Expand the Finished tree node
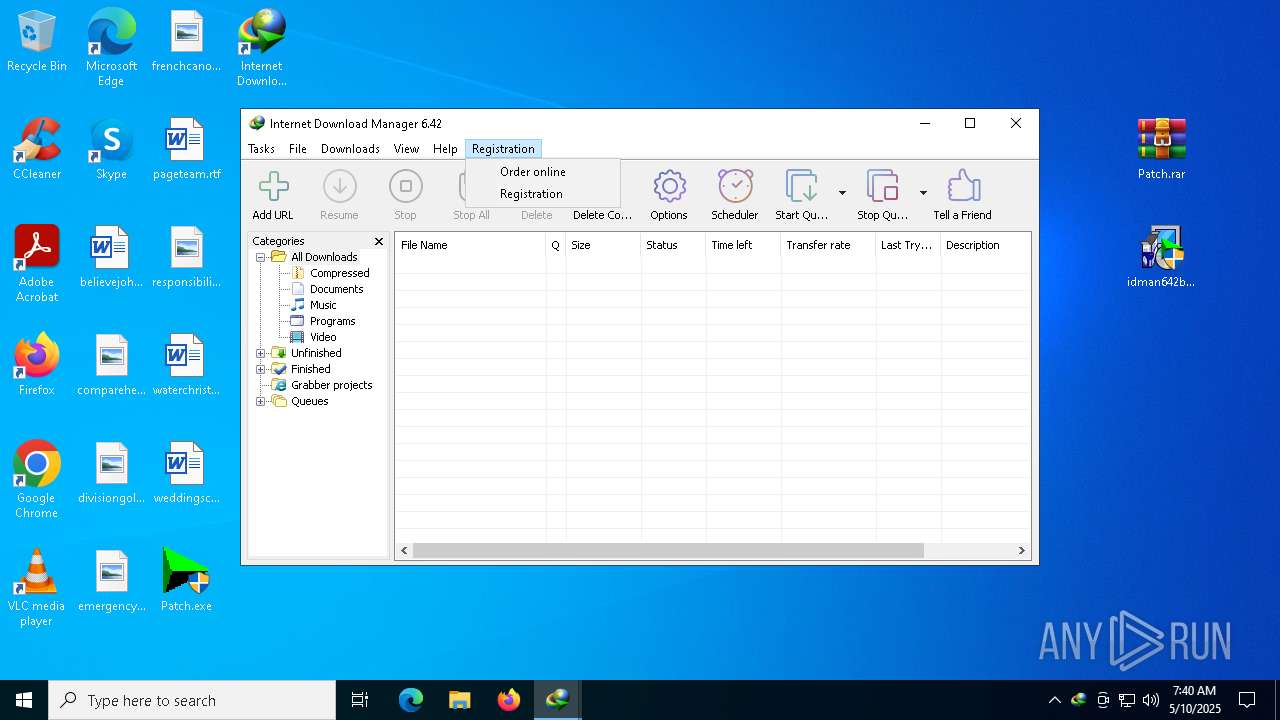The width and height of the screenshot is (1280, 720). point(261,369)
